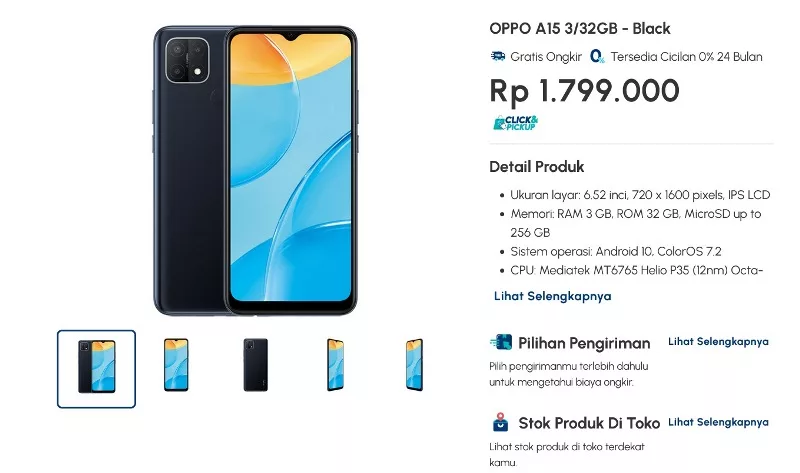The image size is (800, 473).
Task: Click the Stok Produk Di Toko location icon
Action: tap(501, 422)
